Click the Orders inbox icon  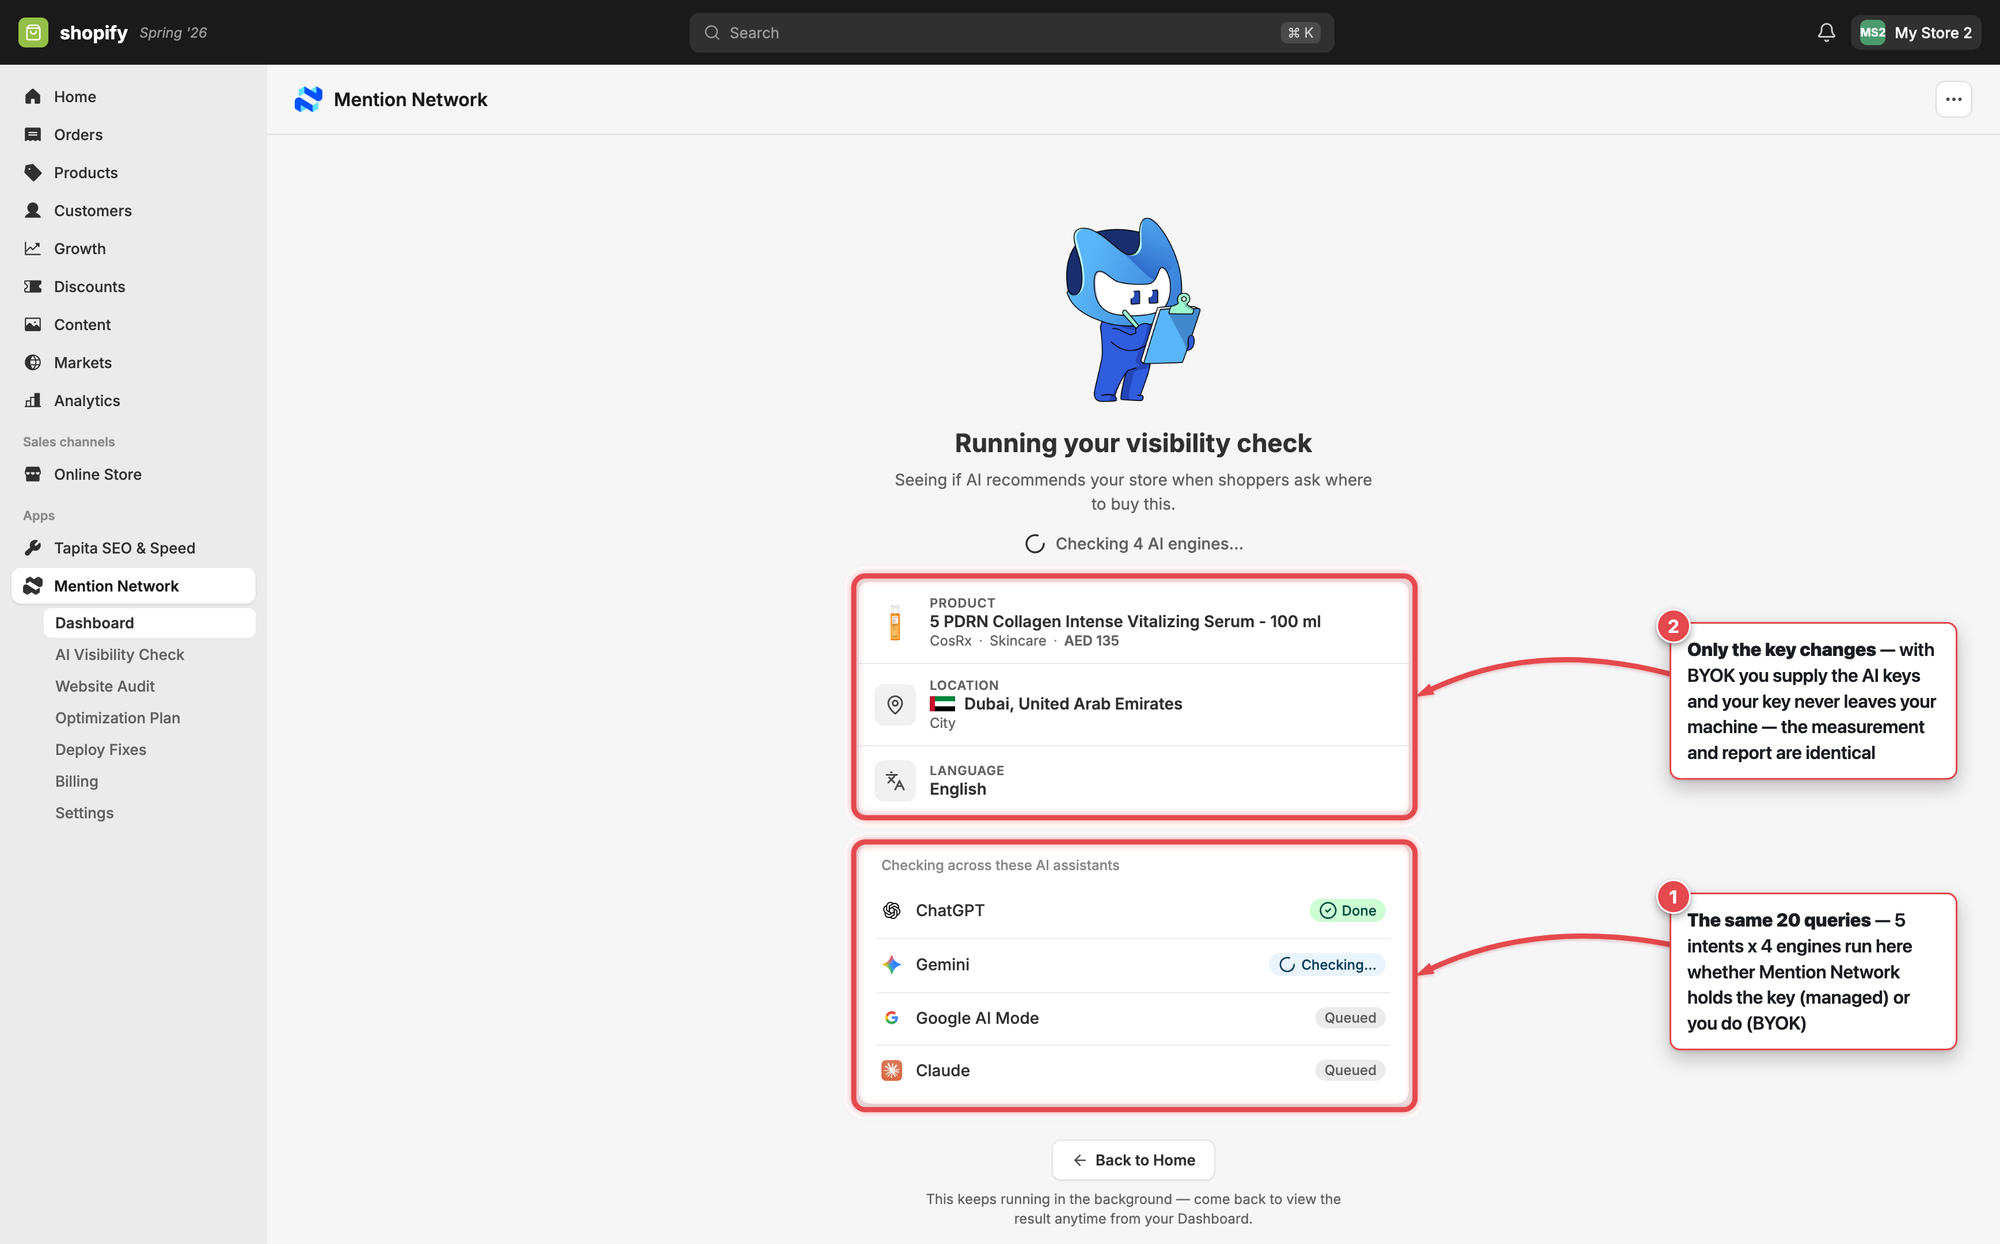coord(33,135)
